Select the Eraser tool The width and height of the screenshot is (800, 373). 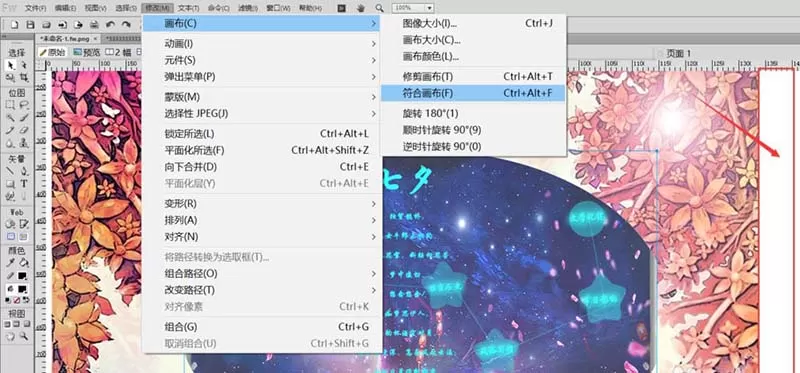23,130
